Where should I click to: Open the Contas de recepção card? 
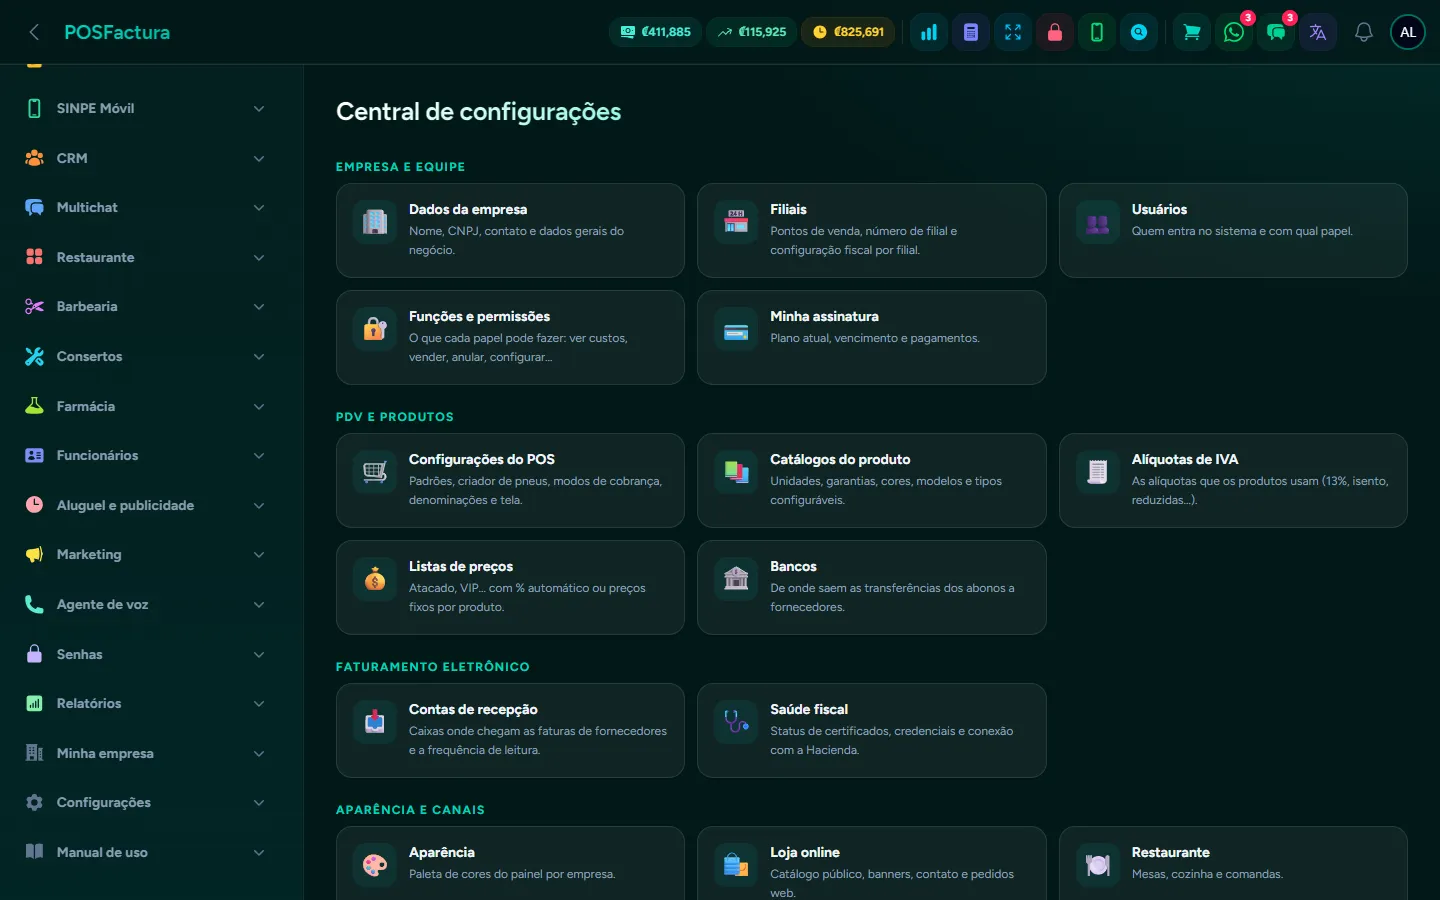pyautogui.click(x=510, y=730)
